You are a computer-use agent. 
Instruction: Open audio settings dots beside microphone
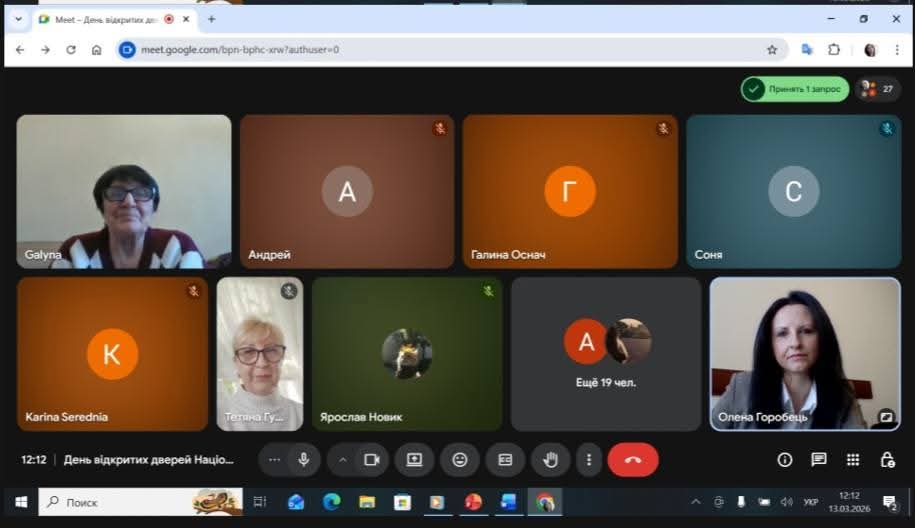pos(275,460)
